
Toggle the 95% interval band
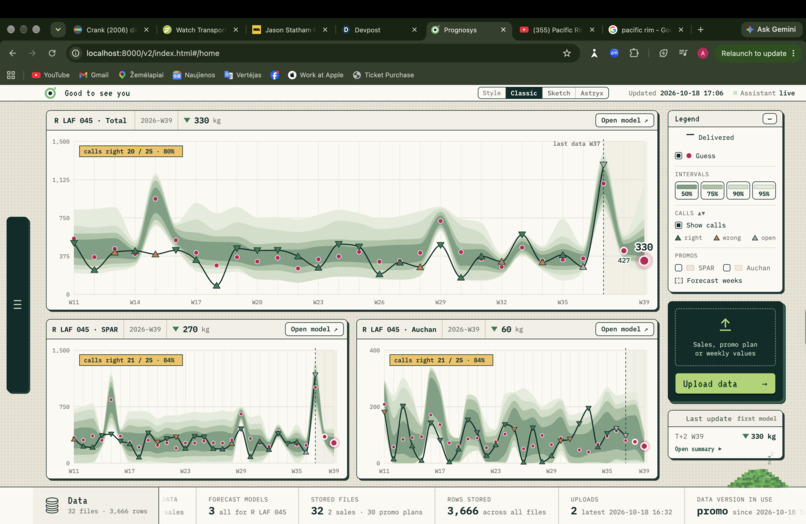pyautogui.click(x=764, y=190)
